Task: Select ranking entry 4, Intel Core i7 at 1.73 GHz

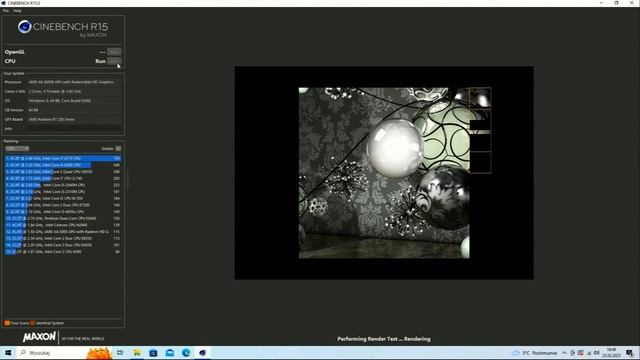Action: click(x=63, y=178)
